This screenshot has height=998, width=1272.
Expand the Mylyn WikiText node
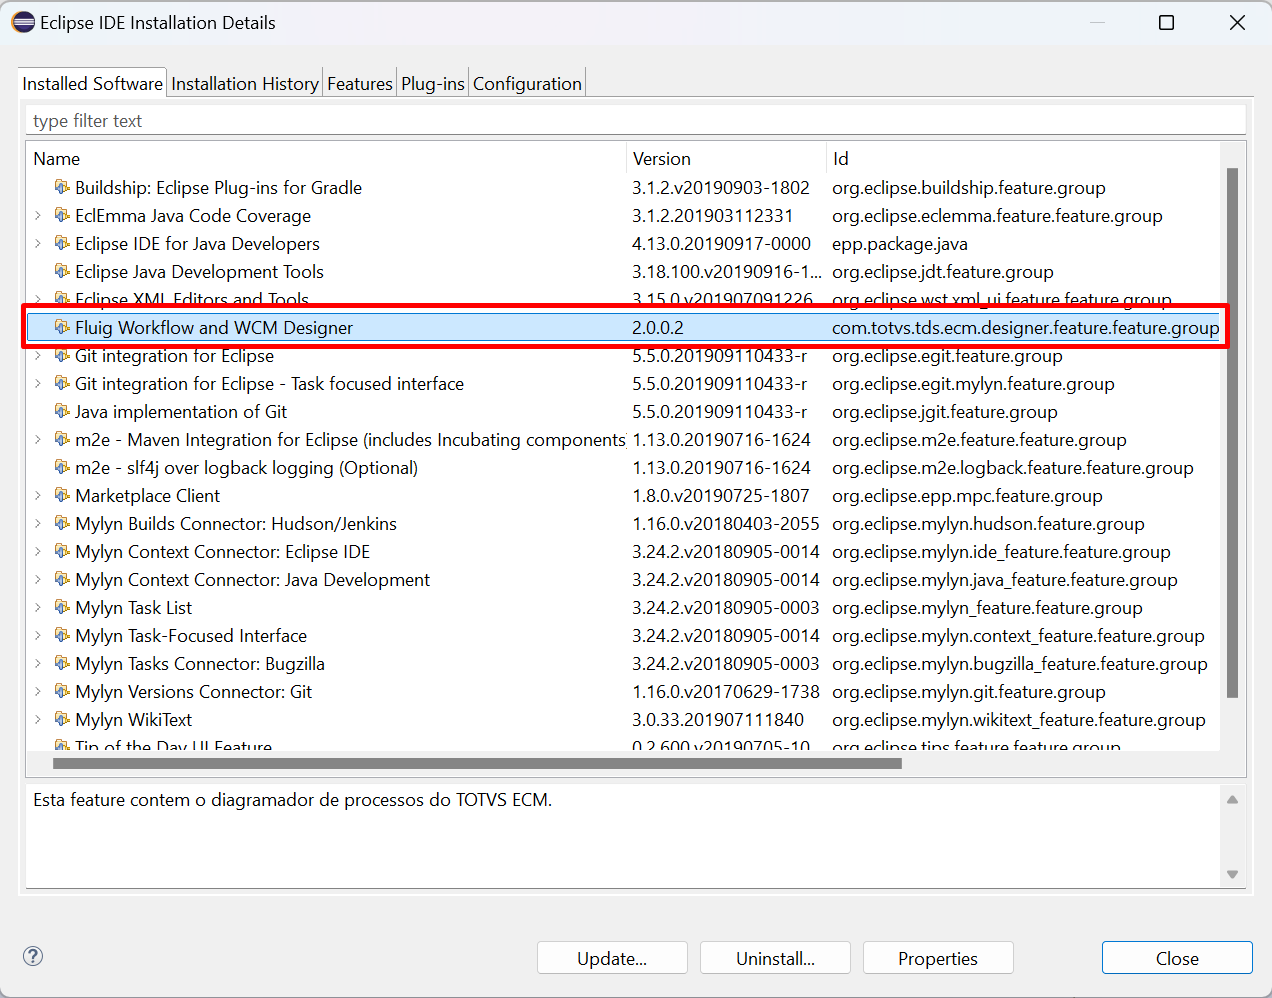pos(38,719)
